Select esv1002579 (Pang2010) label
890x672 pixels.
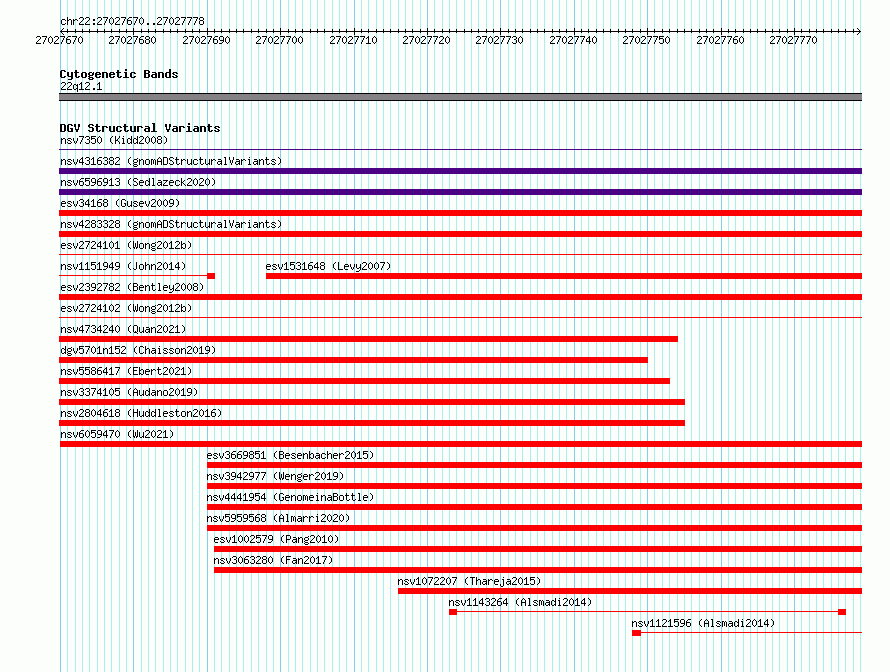(x=276, y=539)
